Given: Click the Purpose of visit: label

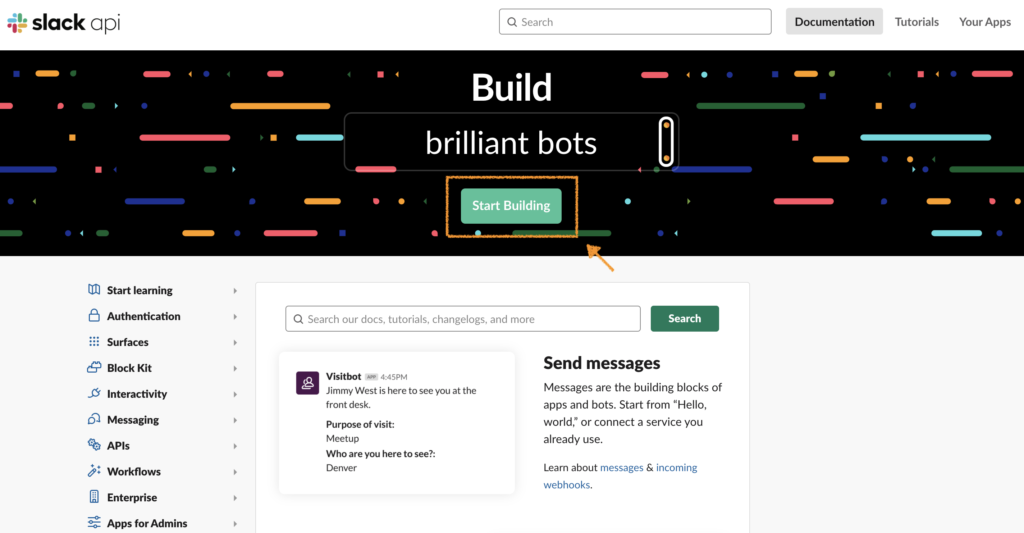Looking at the screenshot, I should click(360, 425).
